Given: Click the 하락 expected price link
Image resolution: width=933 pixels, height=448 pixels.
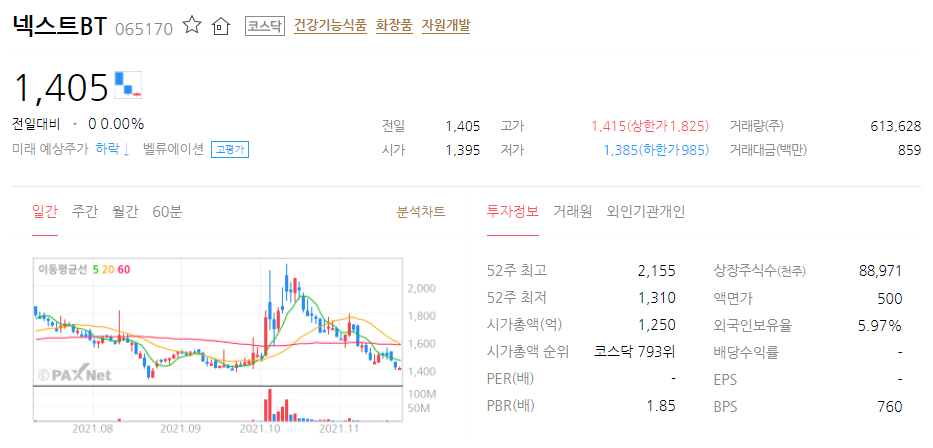Looking at the screenshot, I should point(113,149).
